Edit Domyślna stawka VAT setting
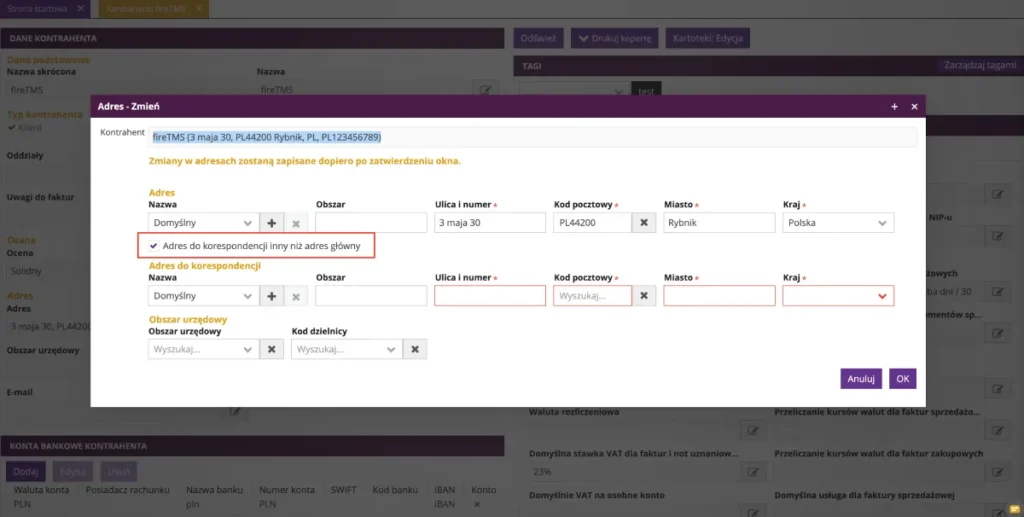This screenshot has width=1024, height=517. (x=753, y=471)
